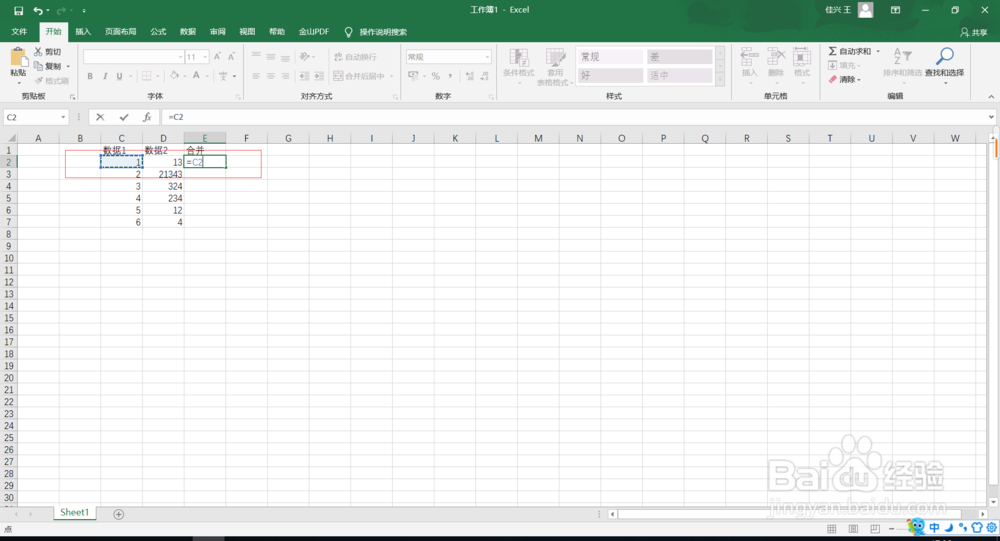Click the Paste (粘贴) clipboard icon
Screen dimensions: 1000x541
18,59
